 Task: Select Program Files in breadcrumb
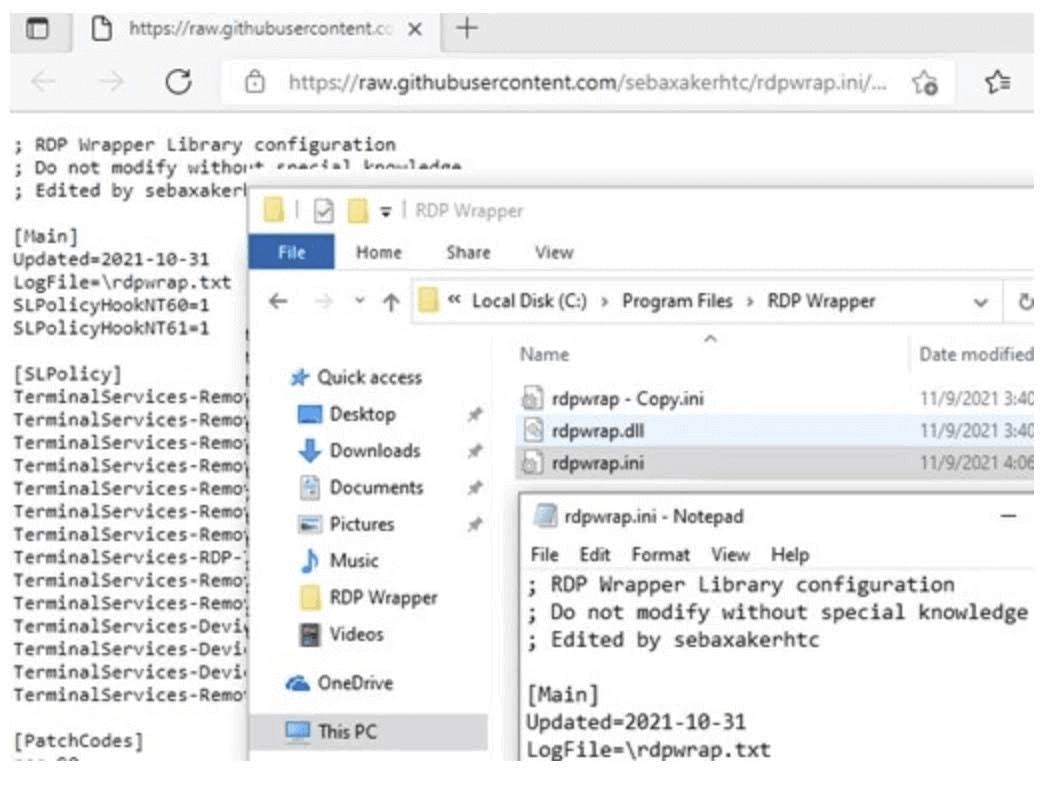coord(677,301)
